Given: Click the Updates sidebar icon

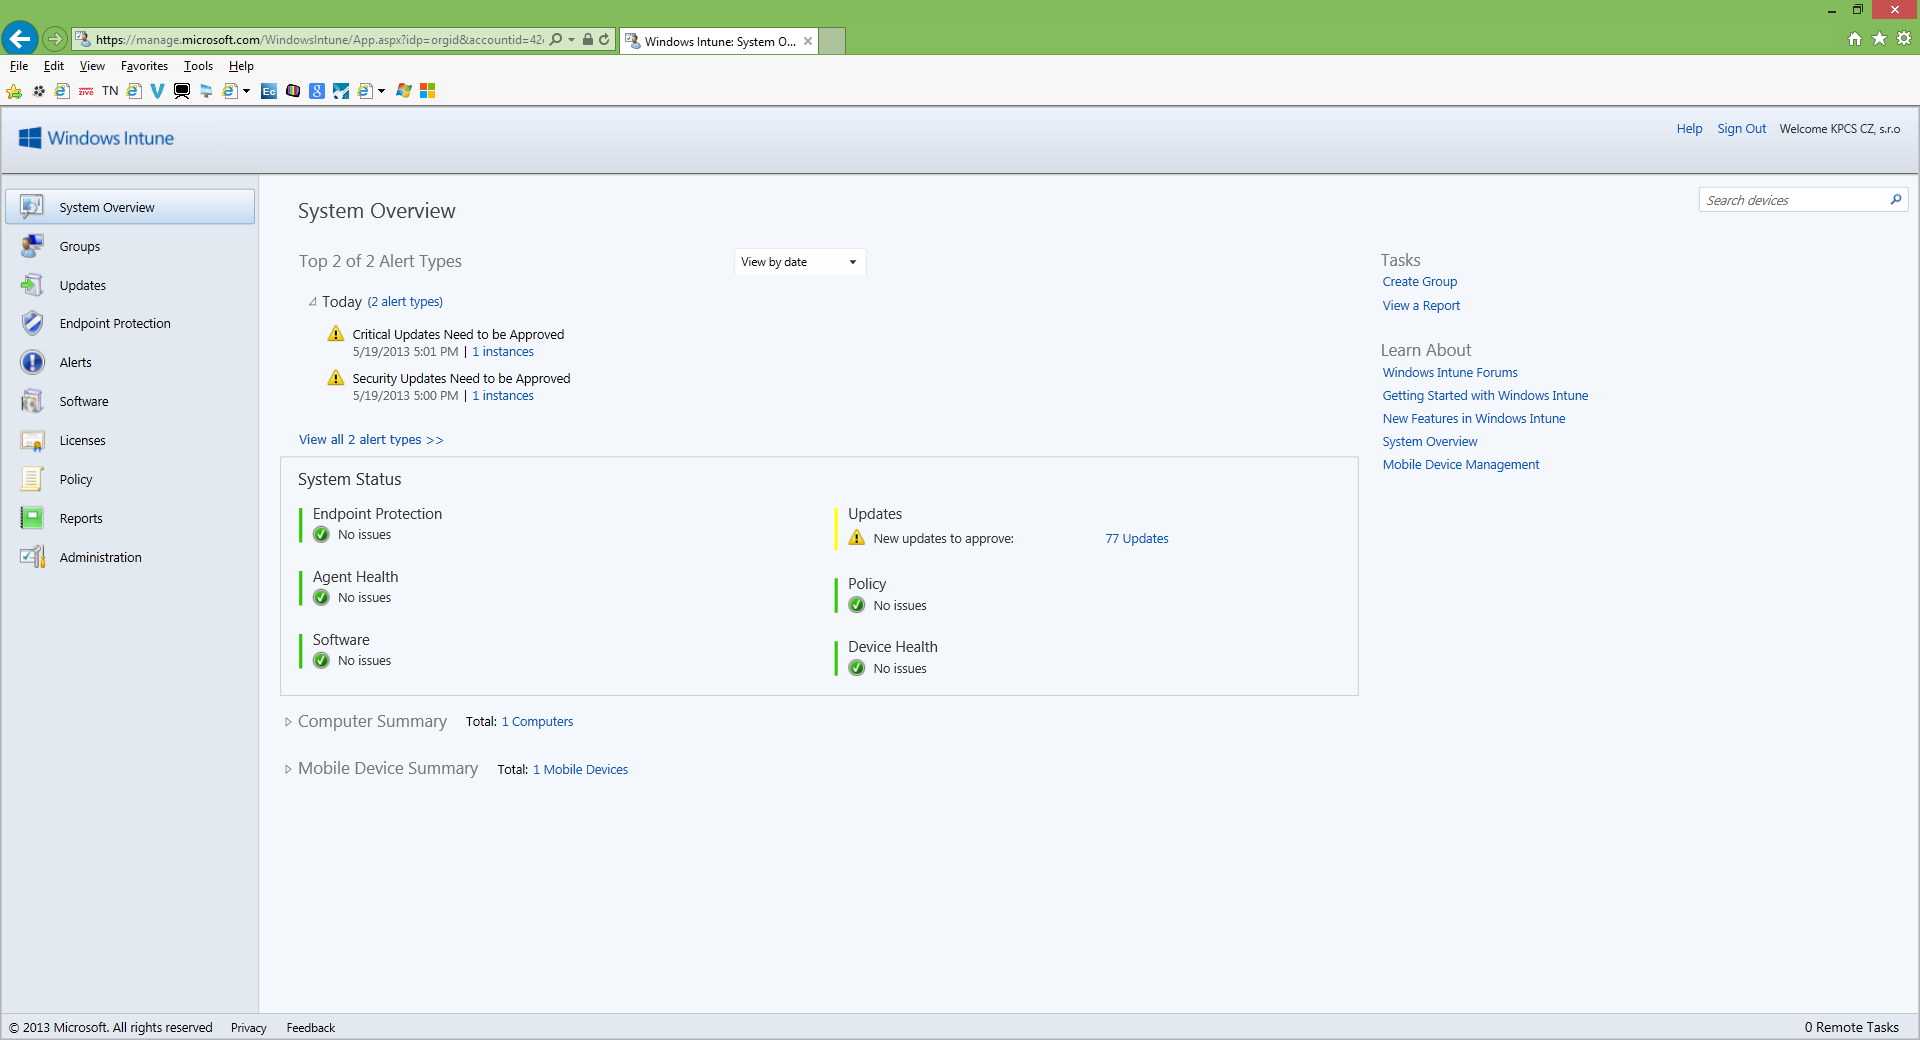Looking at the screenshot, I should pos(32,285).
